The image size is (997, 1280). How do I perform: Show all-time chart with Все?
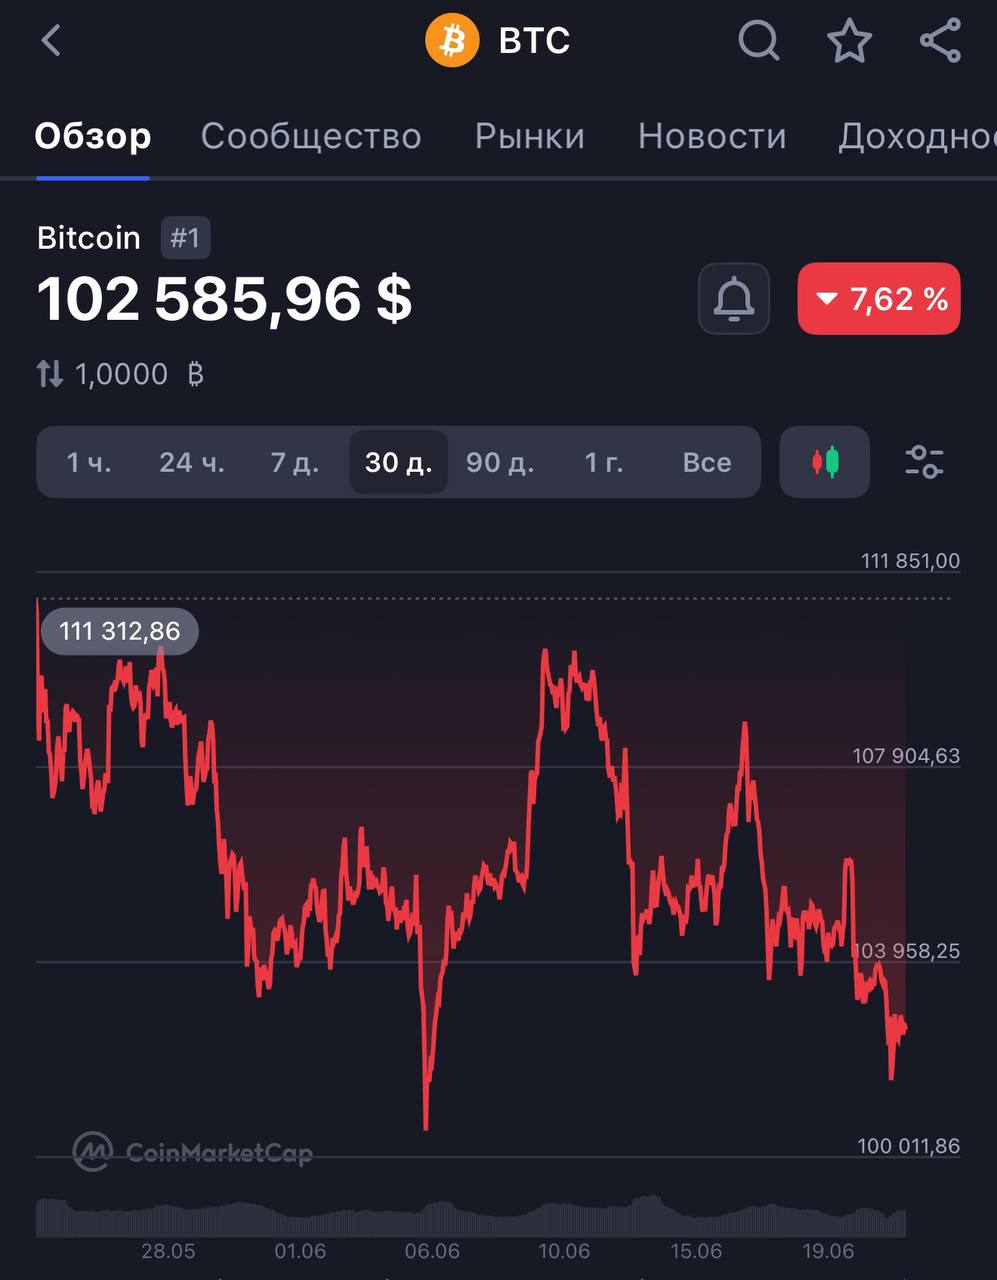pos(706,462)
